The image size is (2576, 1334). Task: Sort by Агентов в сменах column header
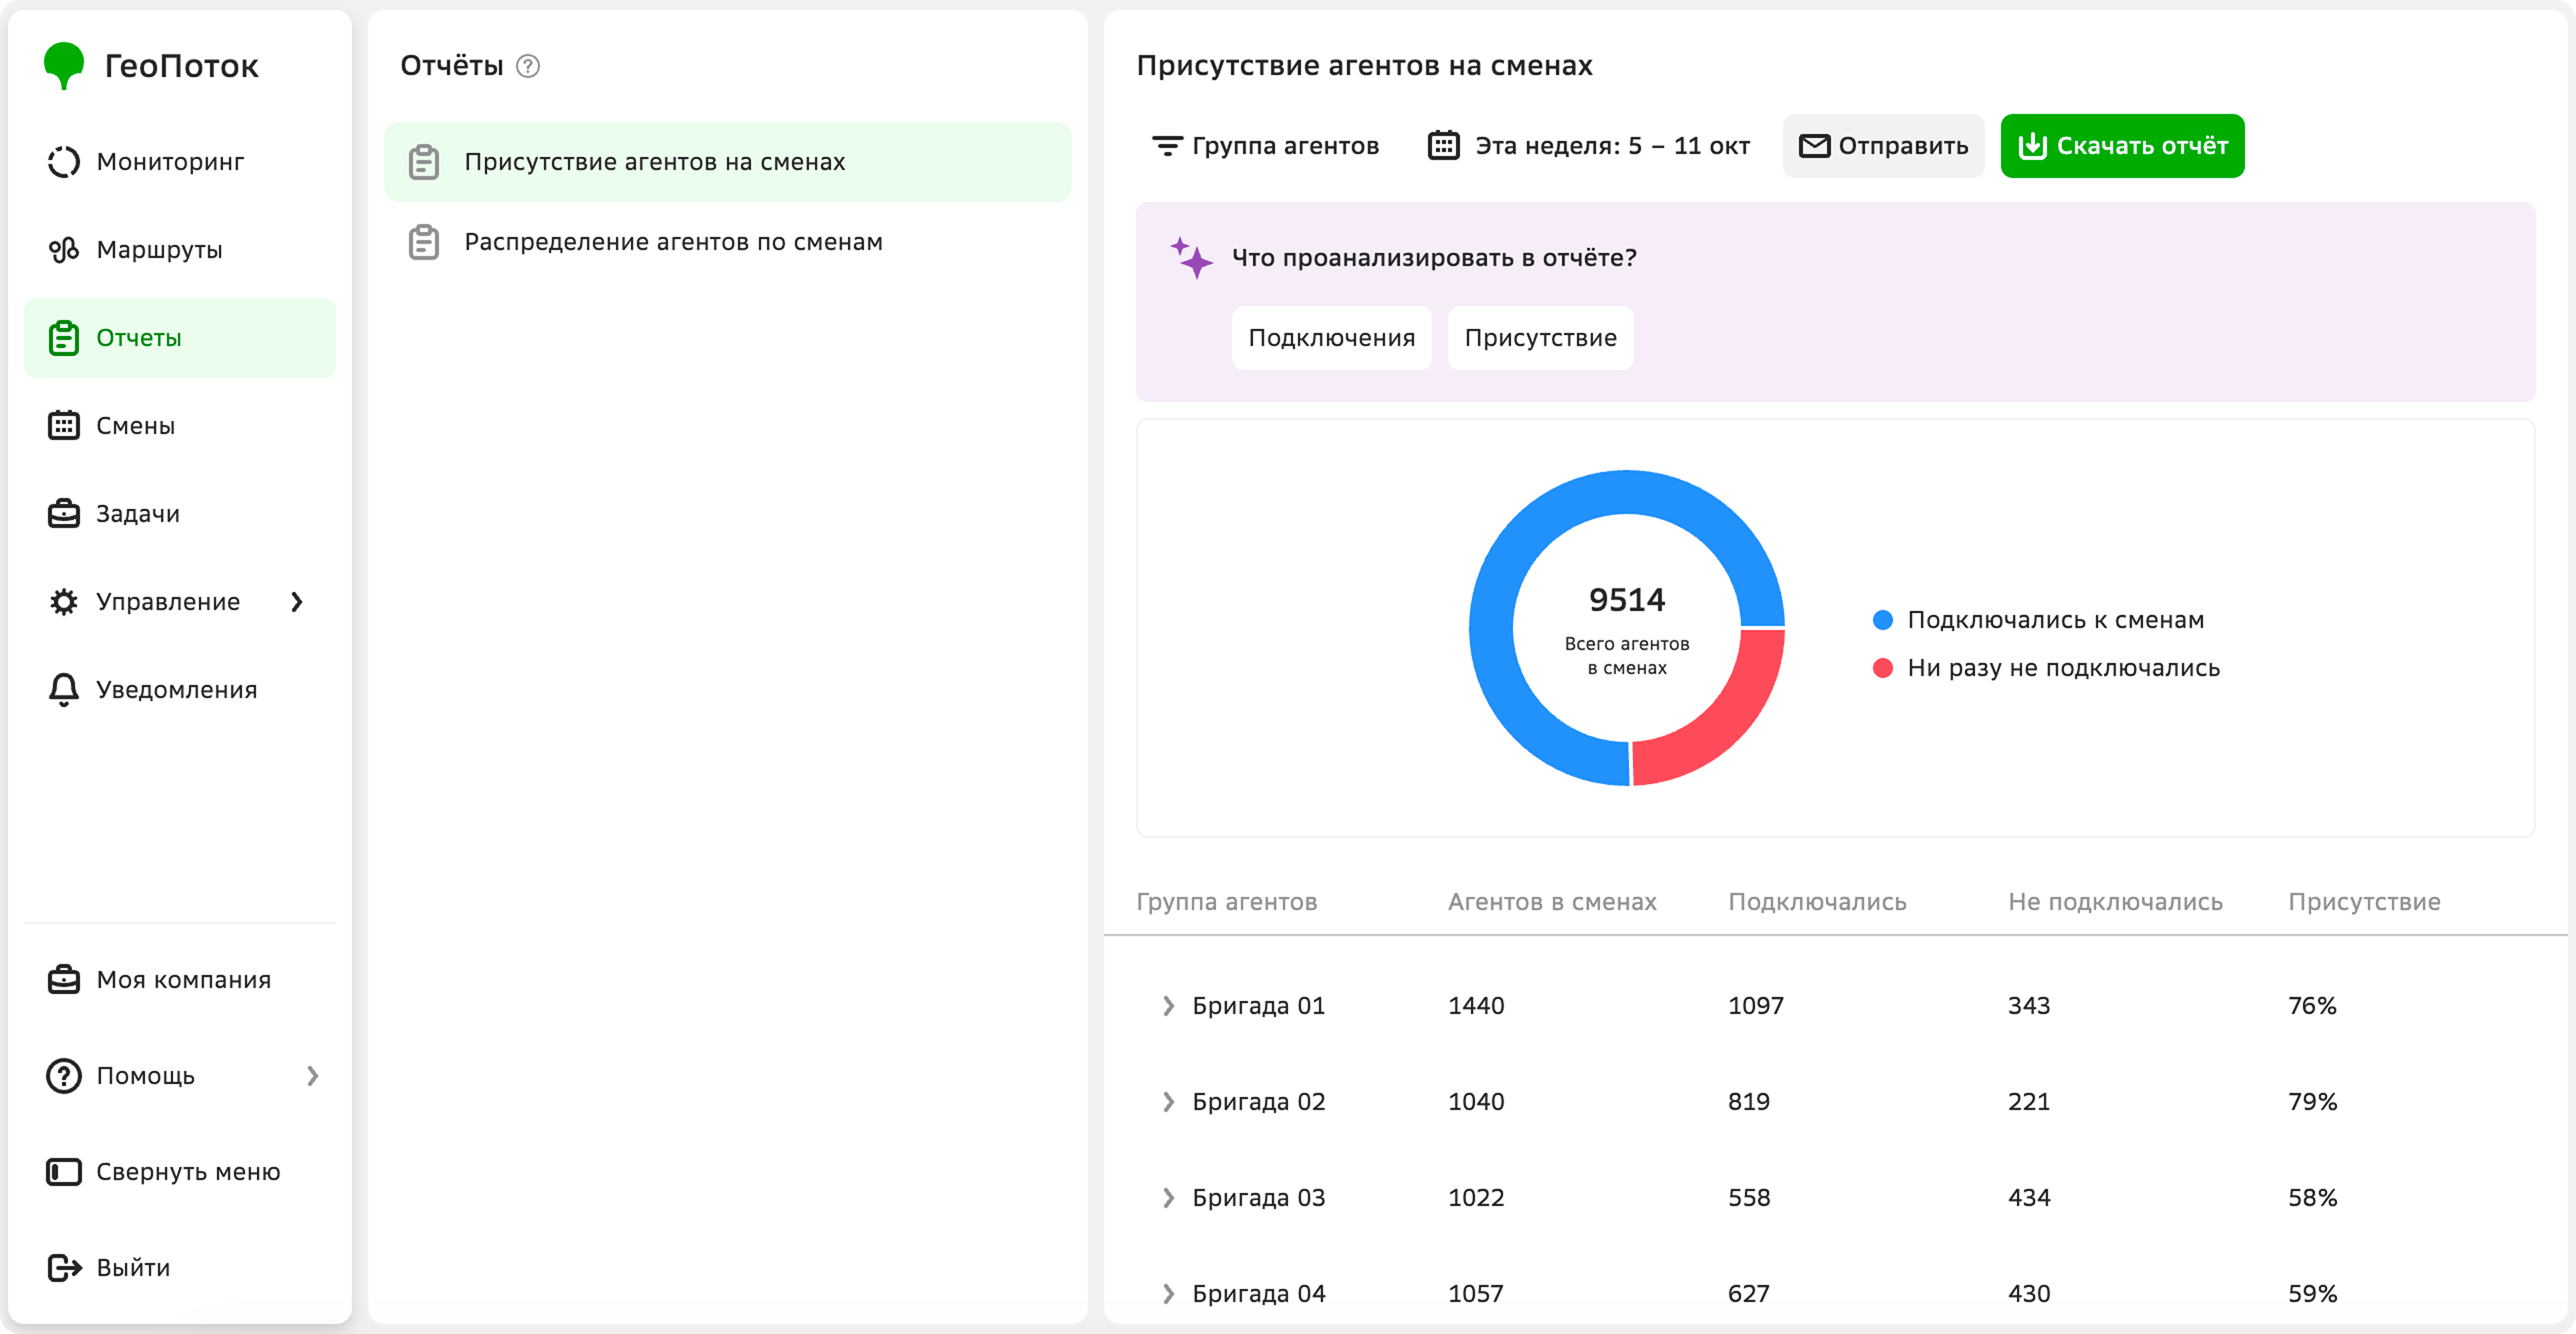pos(1552,902)
